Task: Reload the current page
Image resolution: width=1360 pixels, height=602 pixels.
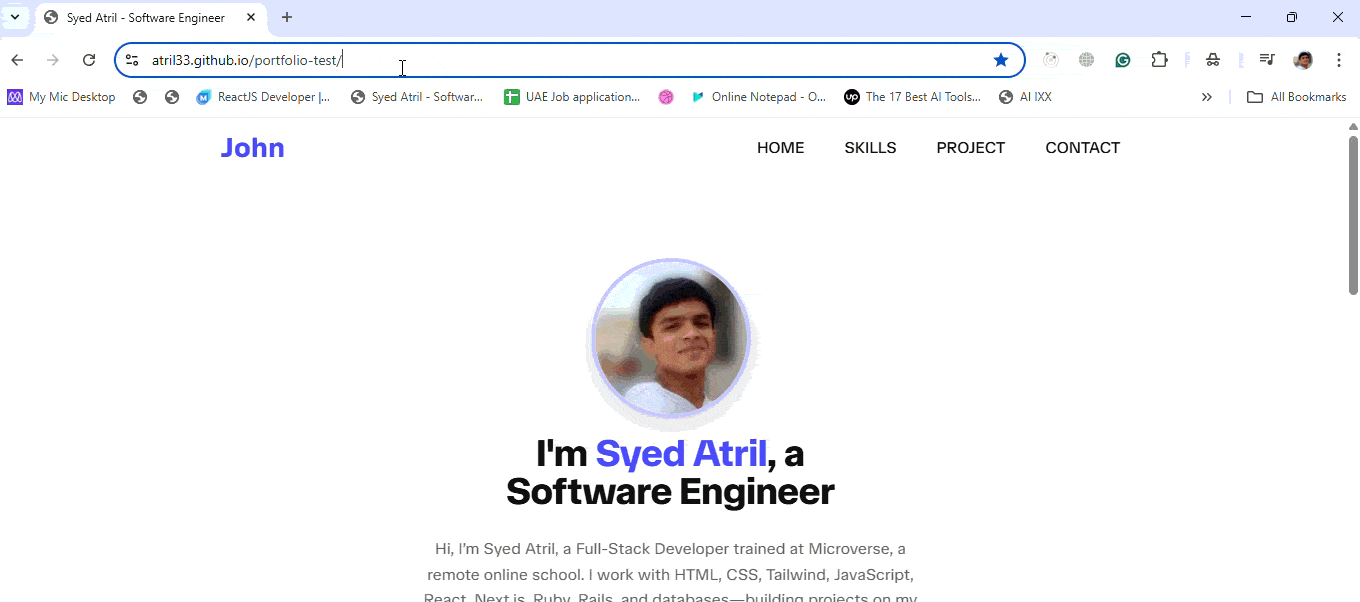Action: (x=89, y=60)
